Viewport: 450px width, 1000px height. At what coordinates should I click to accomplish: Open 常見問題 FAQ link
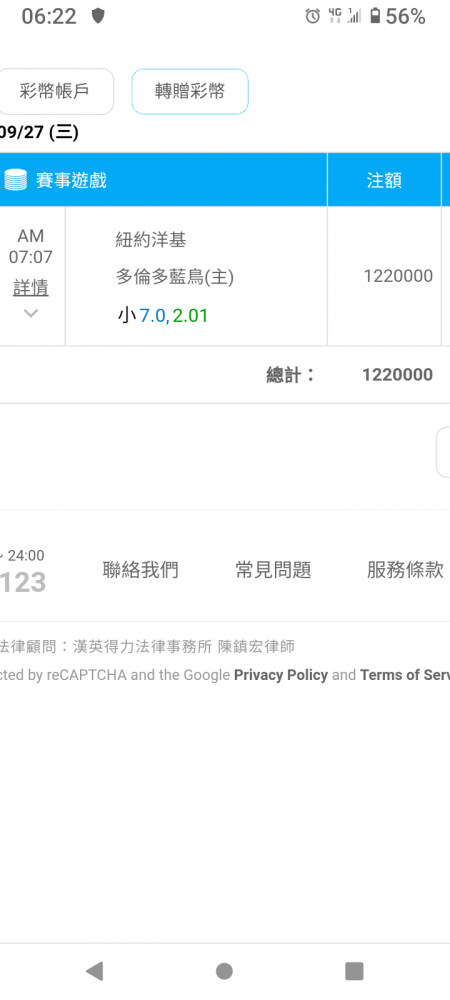273,570
